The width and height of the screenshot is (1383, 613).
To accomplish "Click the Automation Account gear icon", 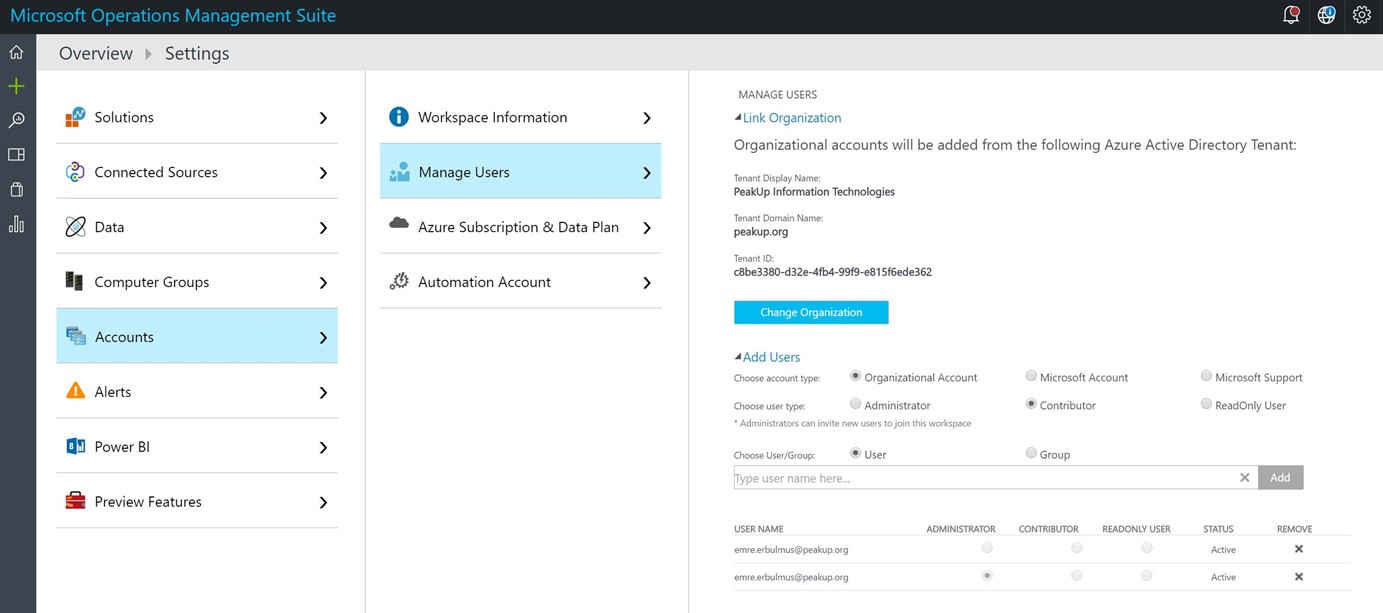I will click(399, 282).
